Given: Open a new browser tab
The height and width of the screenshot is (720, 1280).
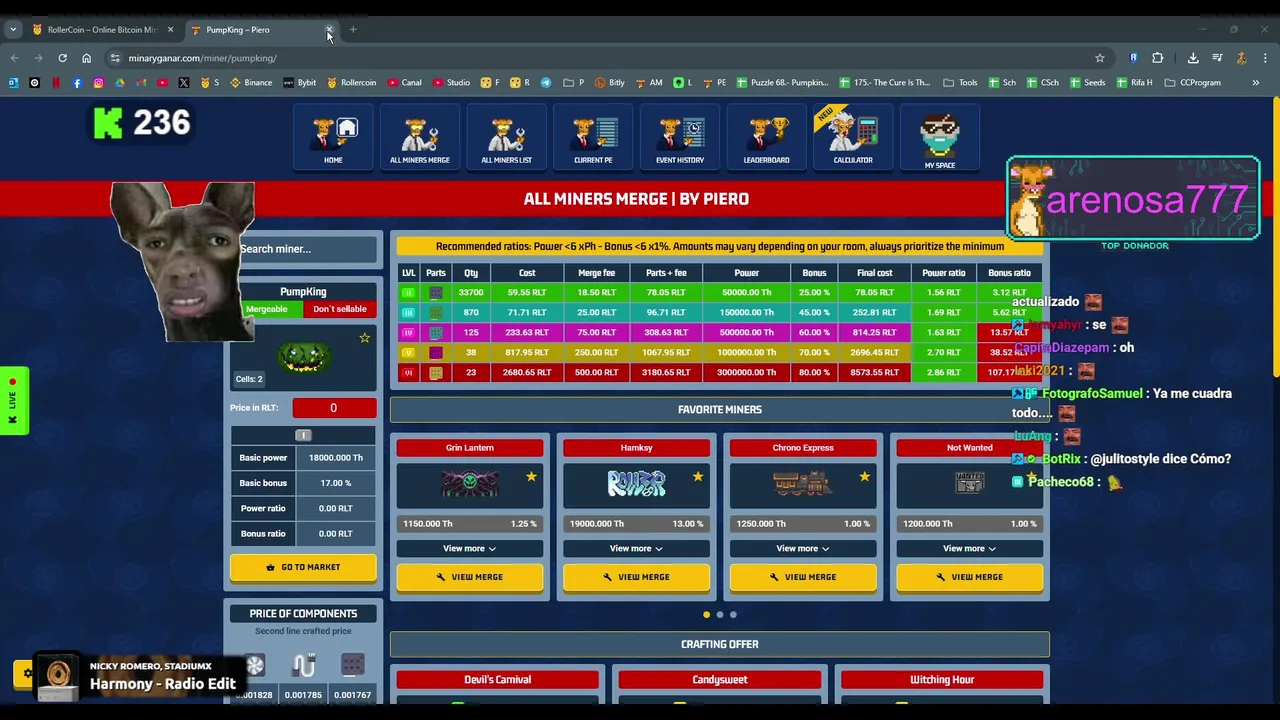Looking at the screenshot, I should click(x=353, y=30).
